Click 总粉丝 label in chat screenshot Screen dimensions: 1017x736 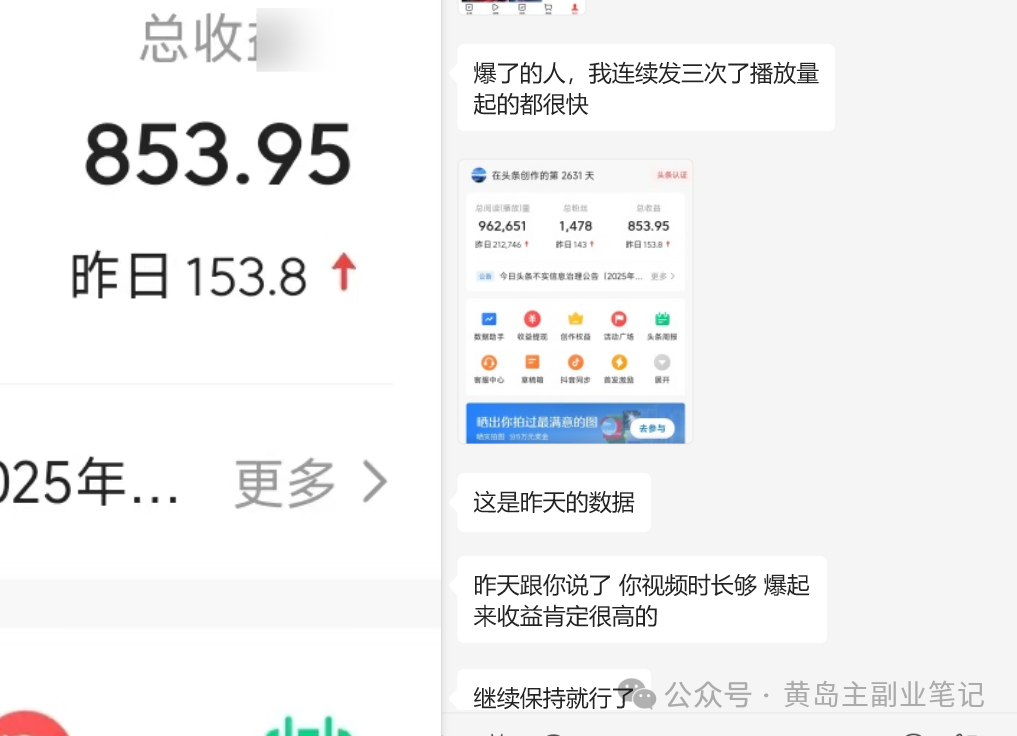point(575,208)
